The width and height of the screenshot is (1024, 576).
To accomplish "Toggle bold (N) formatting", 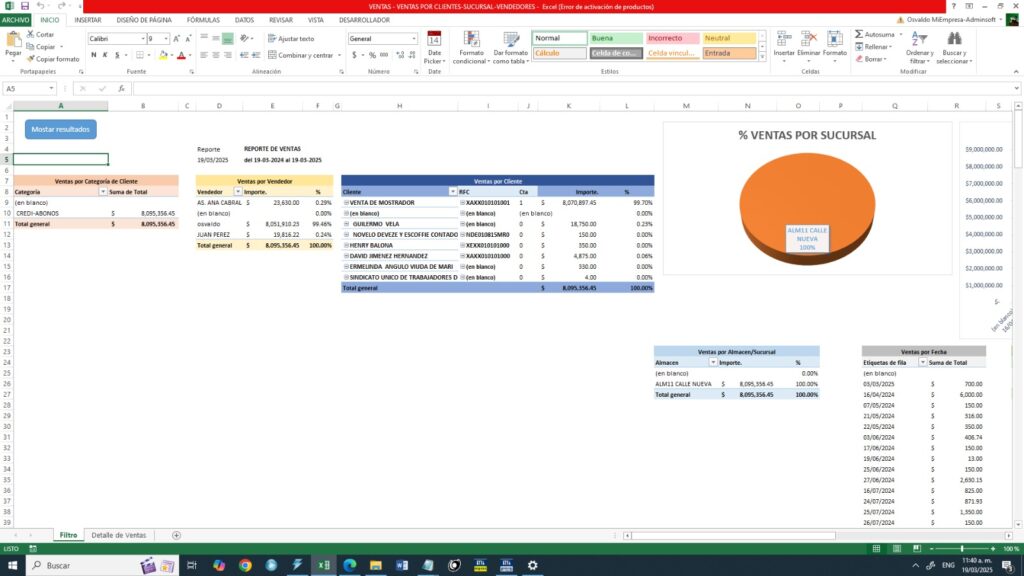I will tap(93, 55).
